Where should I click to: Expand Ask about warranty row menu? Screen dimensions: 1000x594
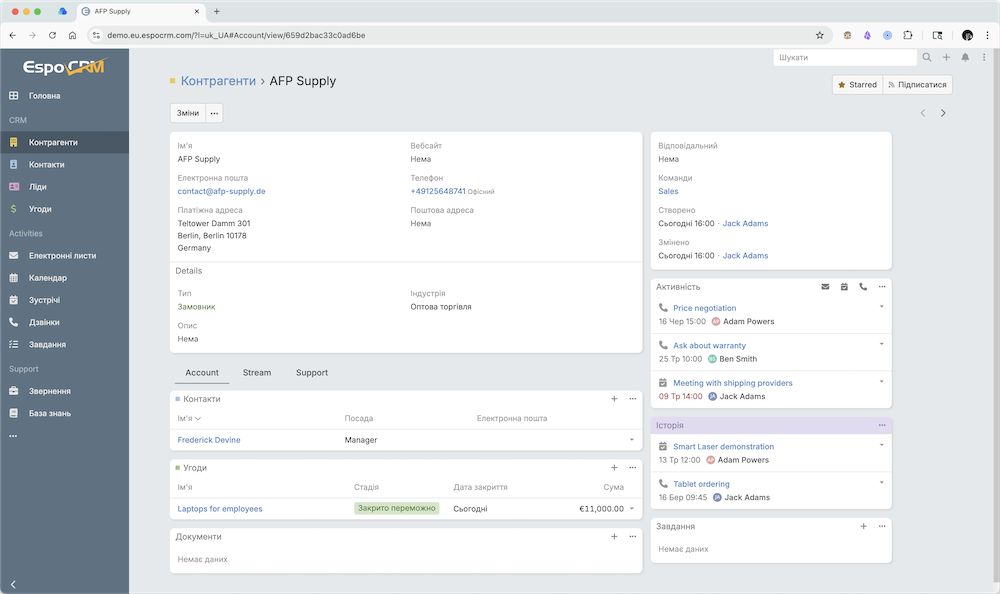coord(881,345)
